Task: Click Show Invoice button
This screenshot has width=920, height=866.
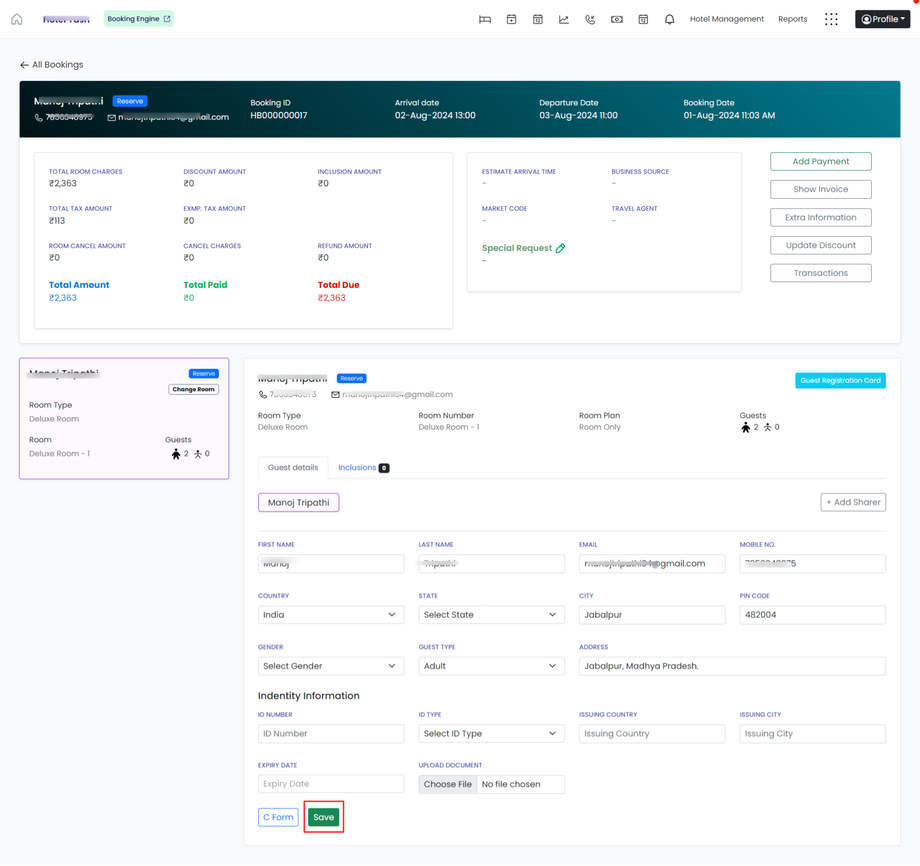Action: 820,190
